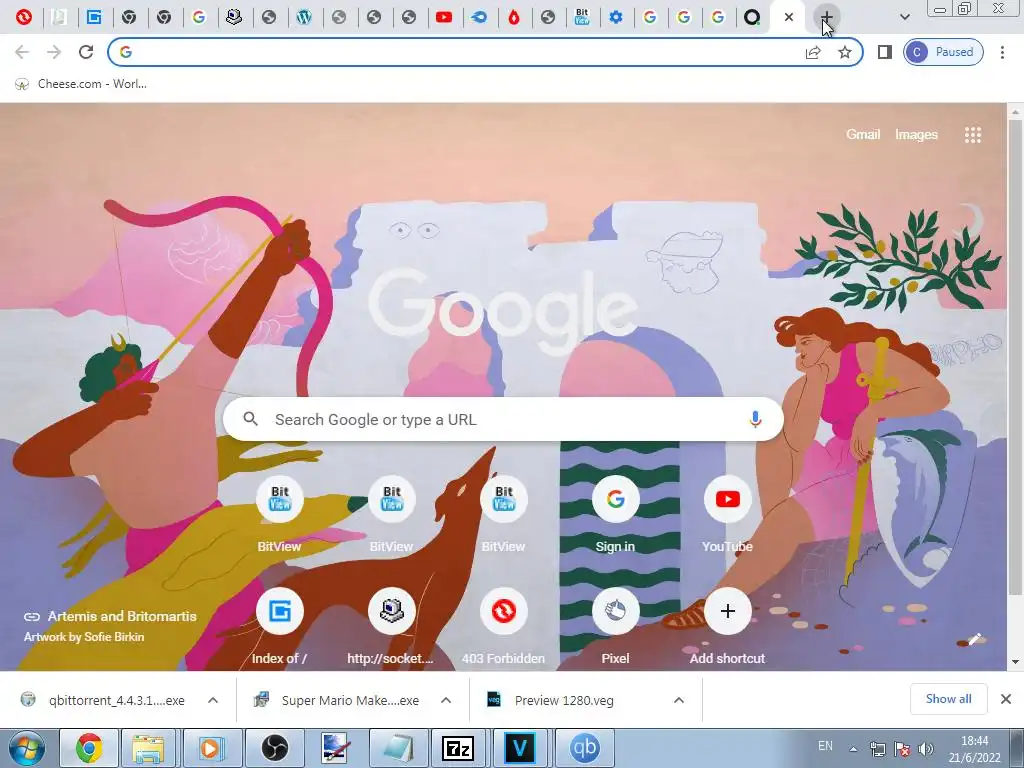Select the tab with the computer icon

233,18
